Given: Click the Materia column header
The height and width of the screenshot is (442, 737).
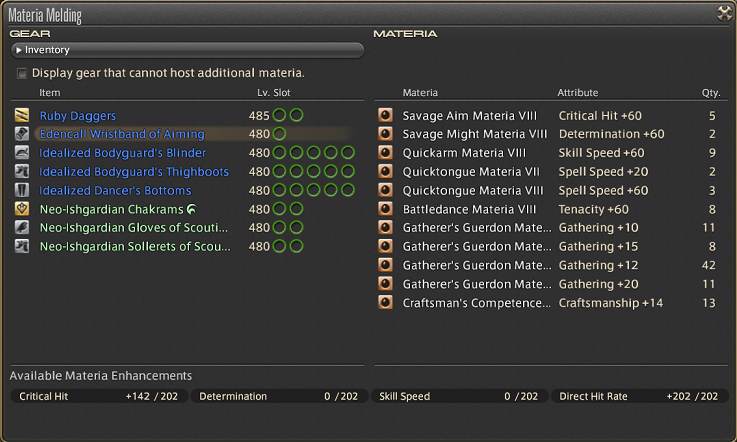Looking at the screenshot, I should point(420,93).
